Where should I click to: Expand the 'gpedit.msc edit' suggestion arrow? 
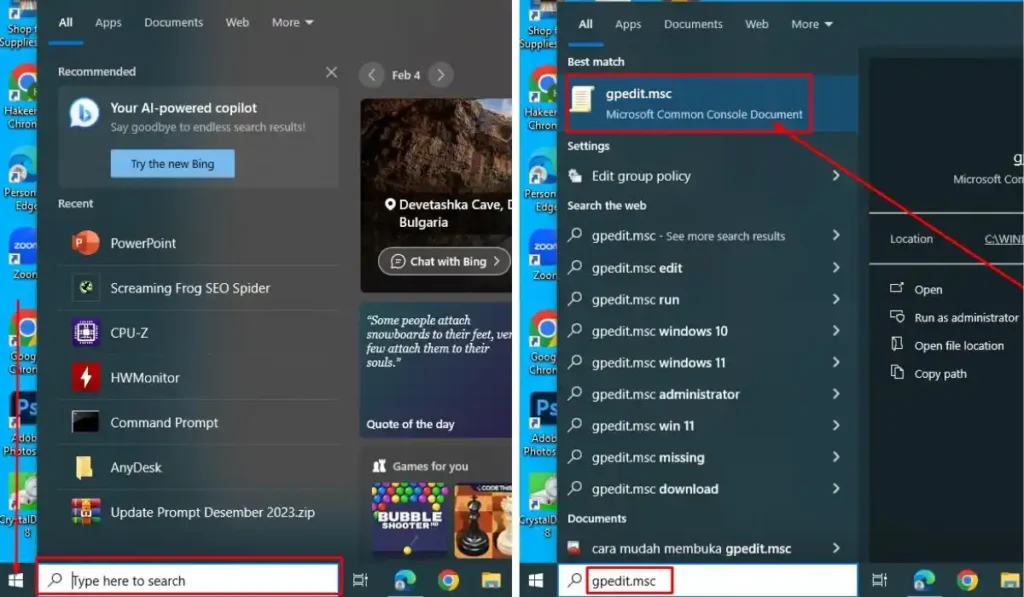coord(836,267)
